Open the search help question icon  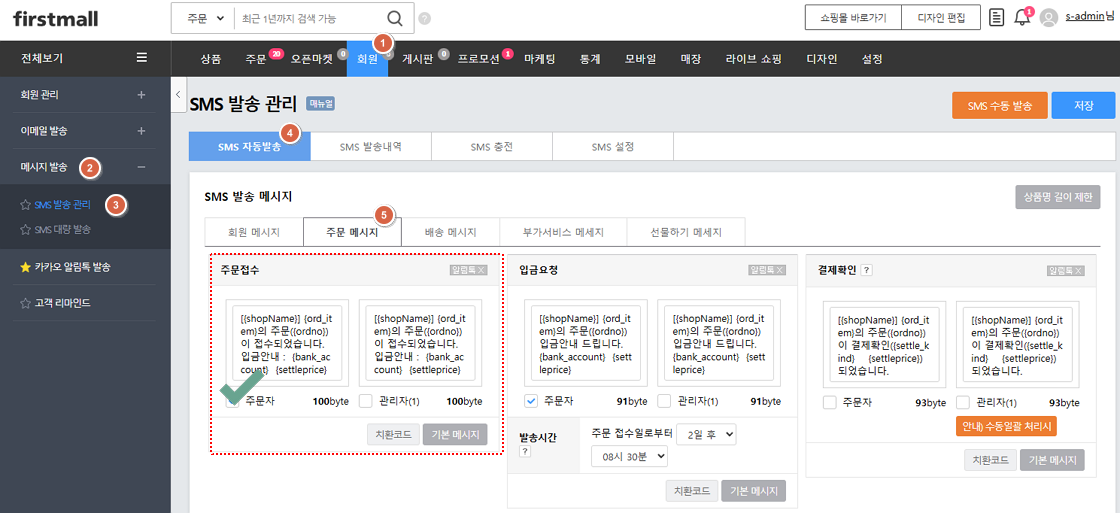(425, 19)
